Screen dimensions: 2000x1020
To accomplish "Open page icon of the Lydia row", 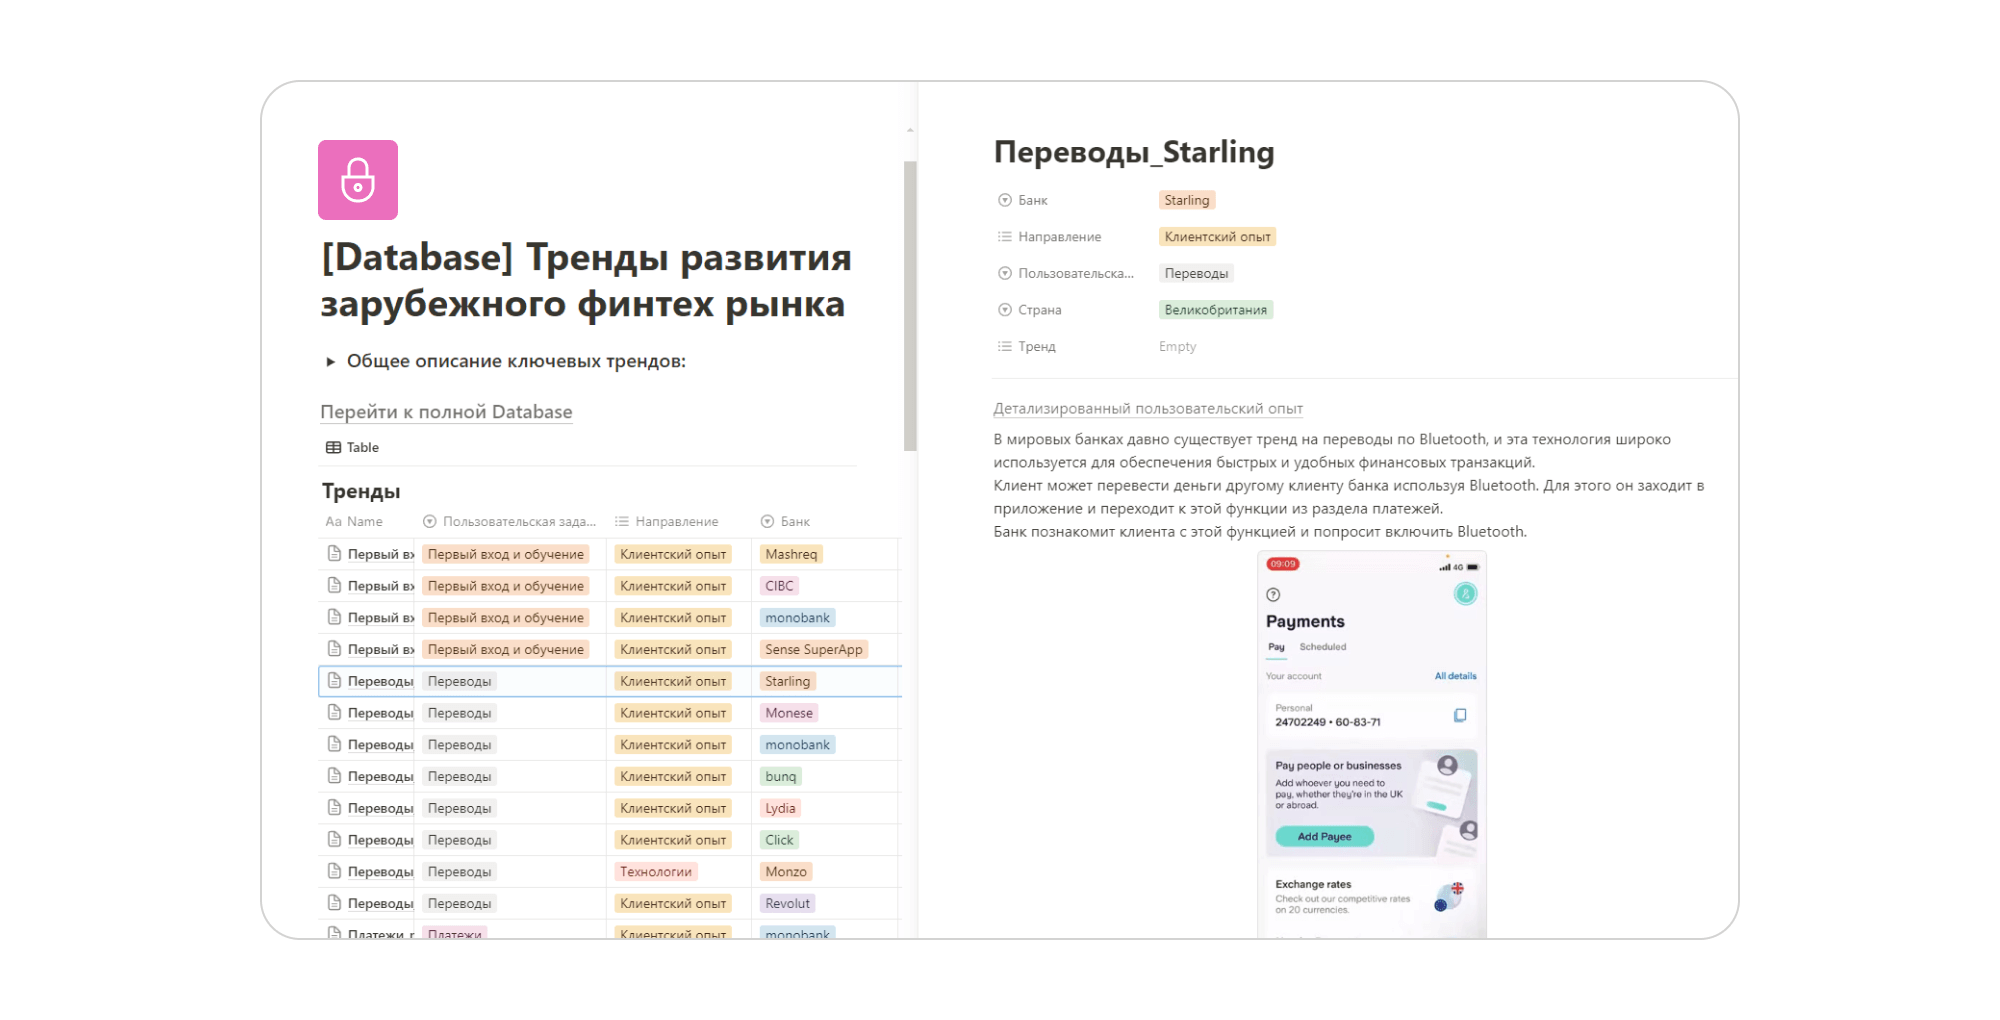I will click(x=335, y=808).
